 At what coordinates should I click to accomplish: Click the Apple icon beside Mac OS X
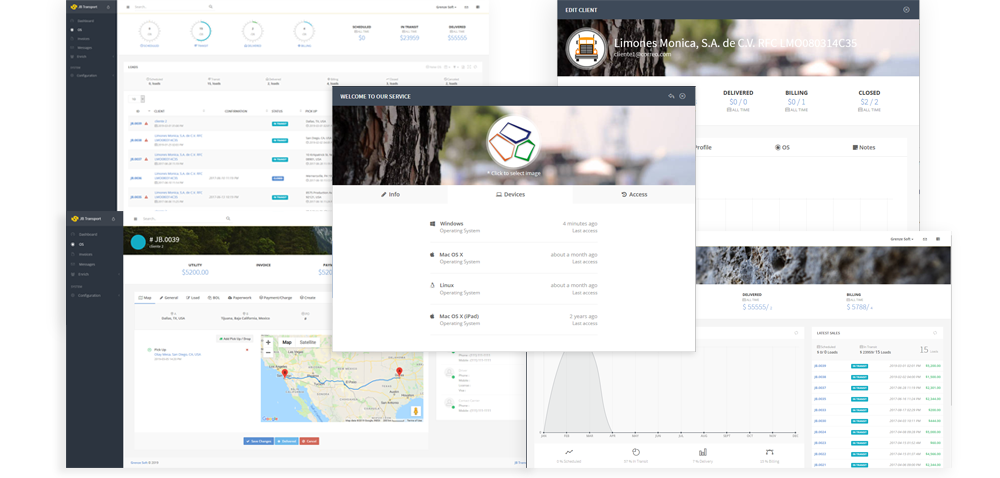tap(432, 254)
